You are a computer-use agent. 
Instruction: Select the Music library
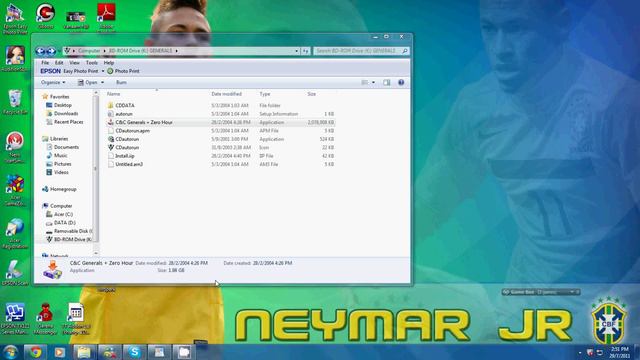[x=60, y=156]
